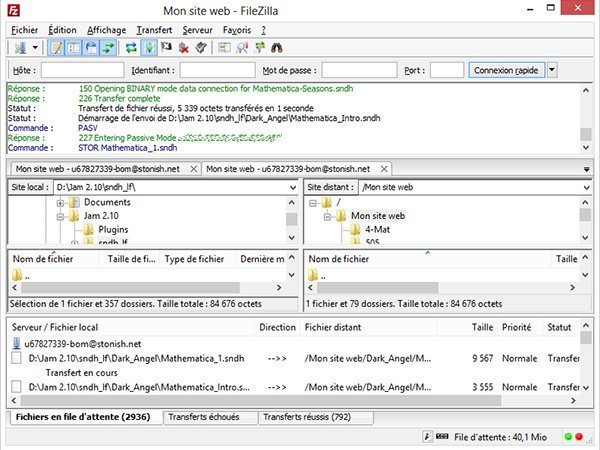Toggle transfer queue display icon
The width and height of the screenshot is (600, 450).
(109, 48)
